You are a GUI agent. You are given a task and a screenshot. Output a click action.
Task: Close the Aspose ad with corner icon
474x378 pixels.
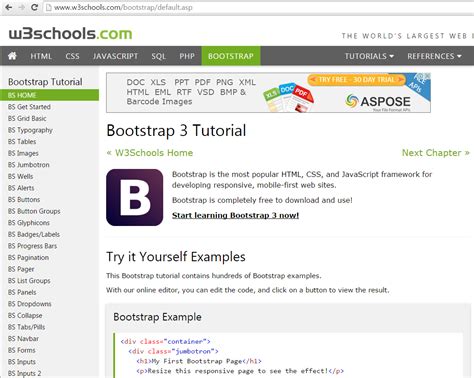click(x=427, y=76)
